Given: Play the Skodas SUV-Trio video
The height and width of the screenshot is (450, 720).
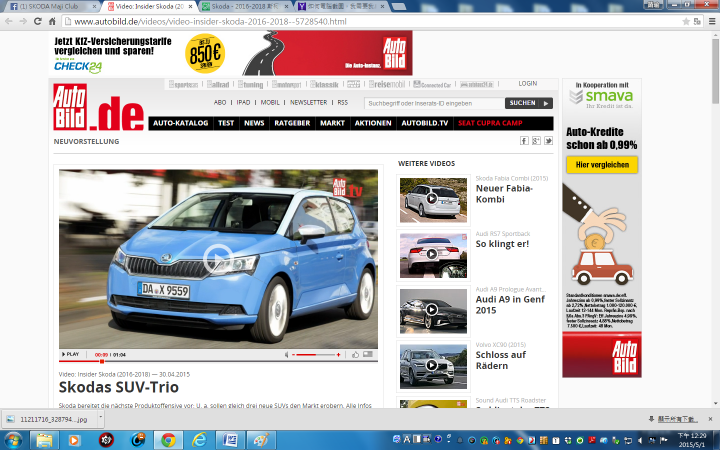Looking at the screenshot, I should [218, 259].
